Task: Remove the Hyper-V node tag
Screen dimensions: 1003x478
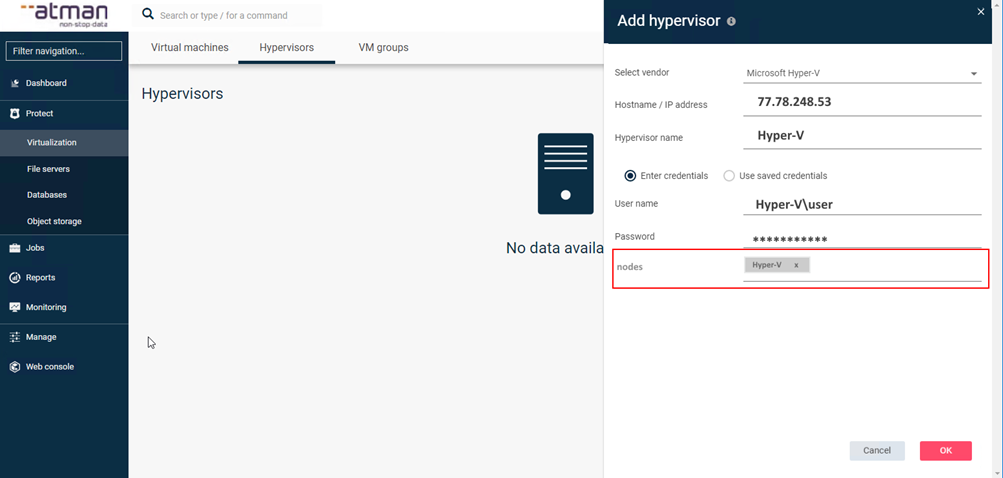Action: [x=796, y=265]
